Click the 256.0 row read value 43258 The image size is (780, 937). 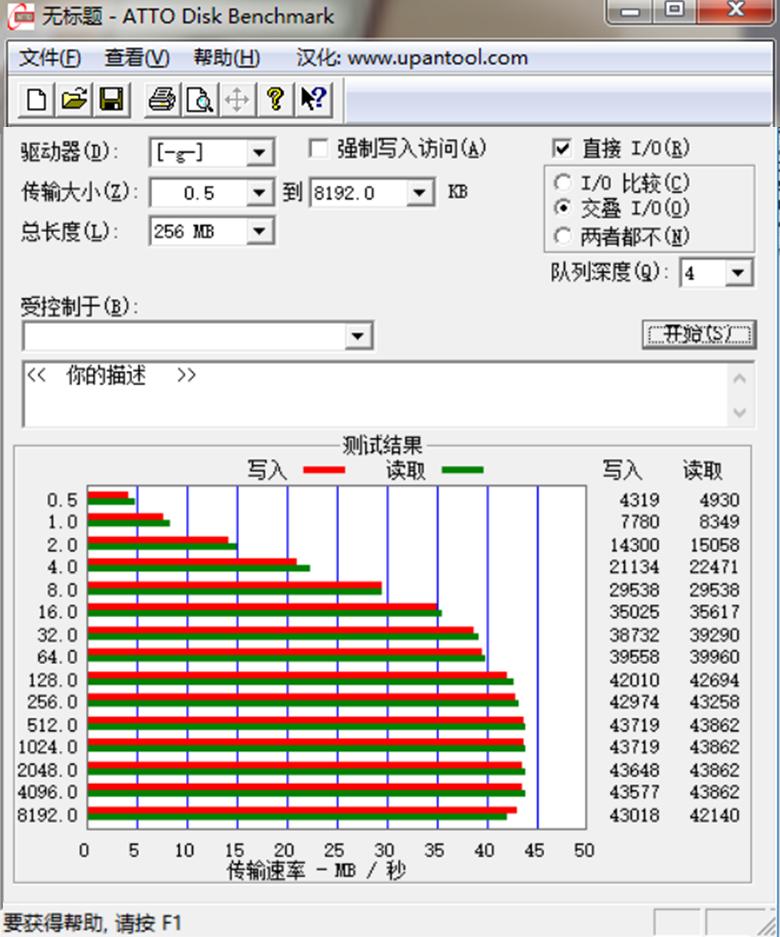(x=714, y=702)
